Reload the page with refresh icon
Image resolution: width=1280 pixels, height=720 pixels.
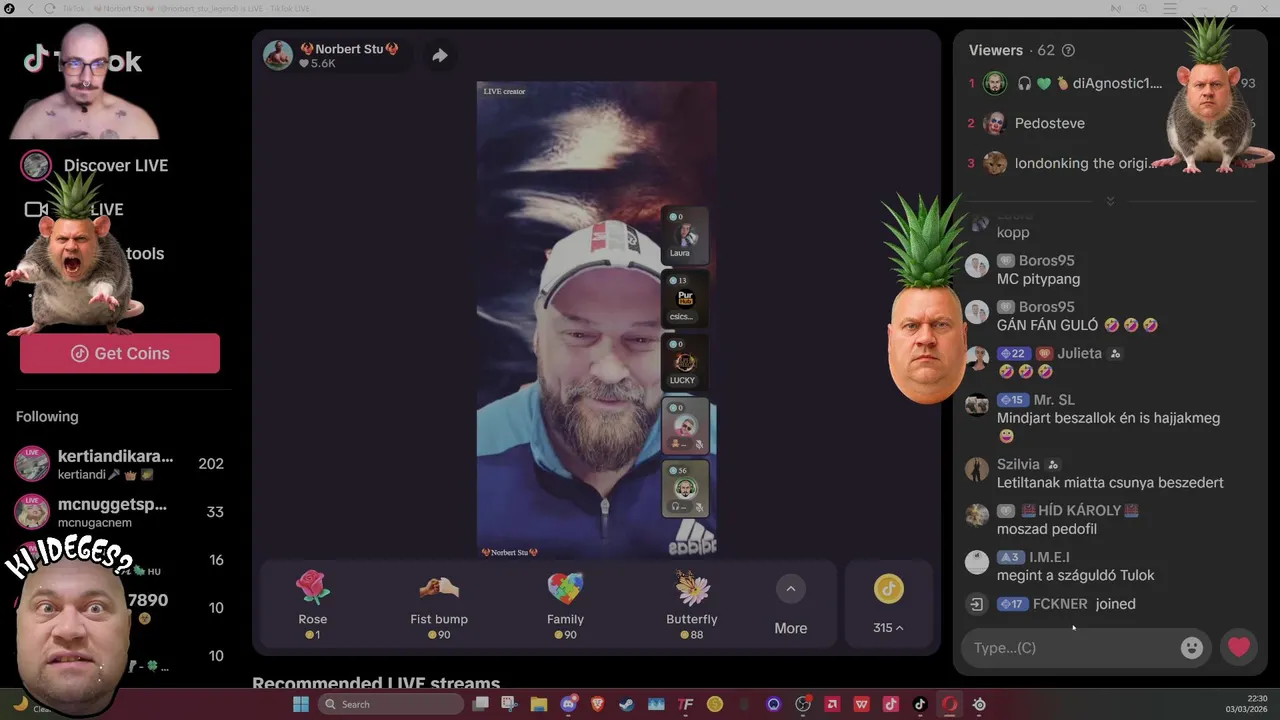(50, 9)
